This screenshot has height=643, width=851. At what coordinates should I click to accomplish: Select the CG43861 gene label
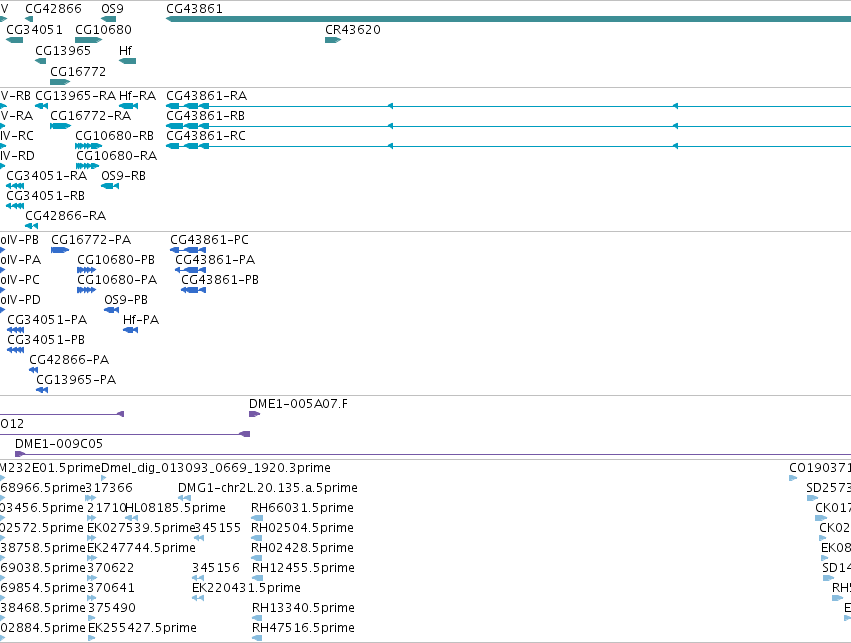(194, 9)
